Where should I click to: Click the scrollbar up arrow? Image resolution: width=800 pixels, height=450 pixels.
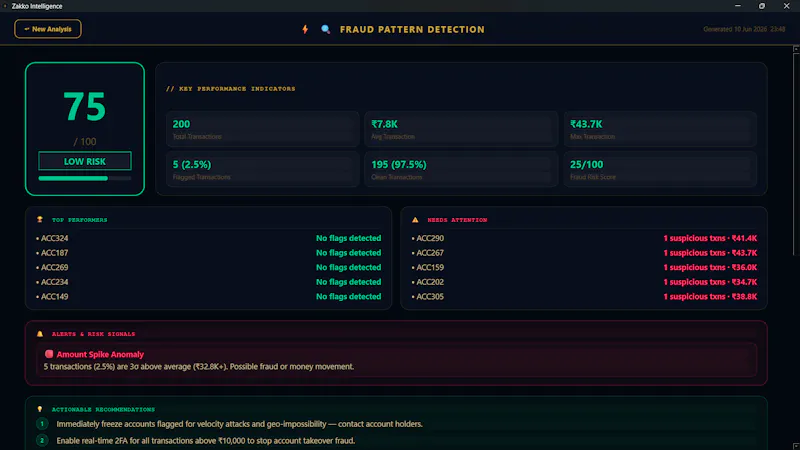point(796,48)
